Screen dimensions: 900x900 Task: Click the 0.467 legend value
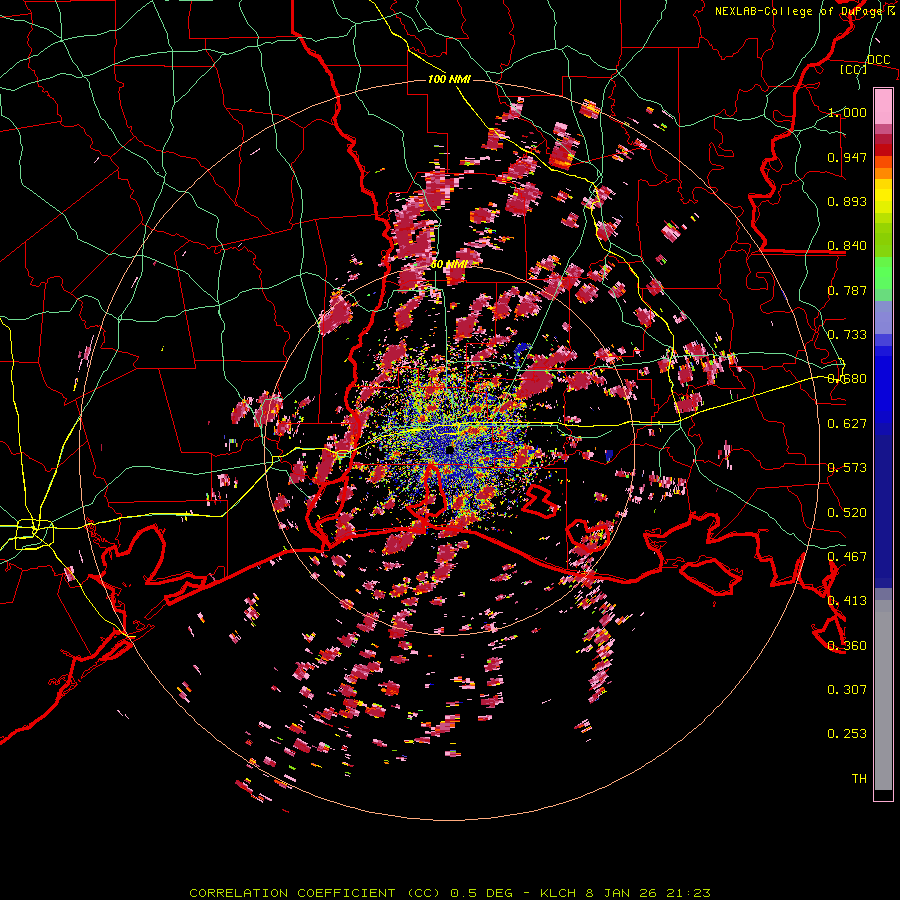pyautogui.click(x=847, y=557)
